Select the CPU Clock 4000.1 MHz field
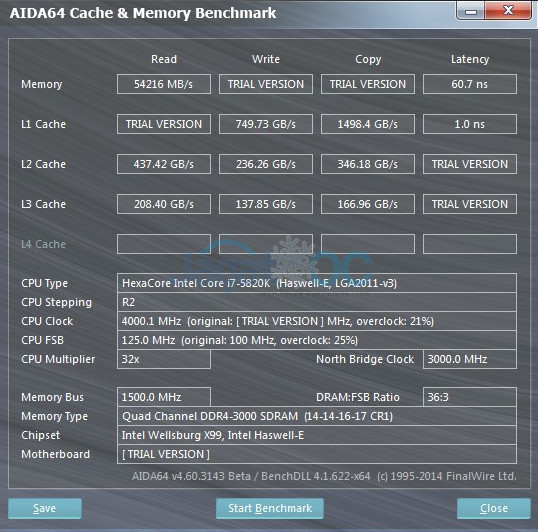Viewport: 538px width, 532px height. point(317,321)
